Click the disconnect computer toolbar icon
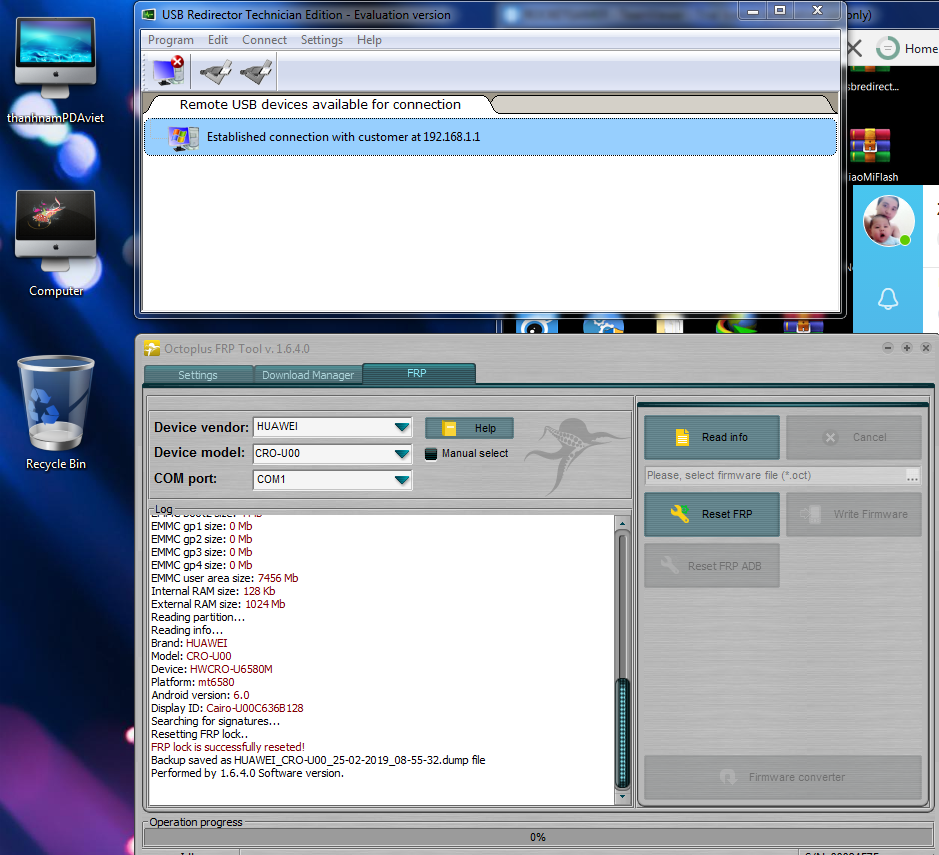The height and width of the screenshot is (855, 939). [168, 71]
